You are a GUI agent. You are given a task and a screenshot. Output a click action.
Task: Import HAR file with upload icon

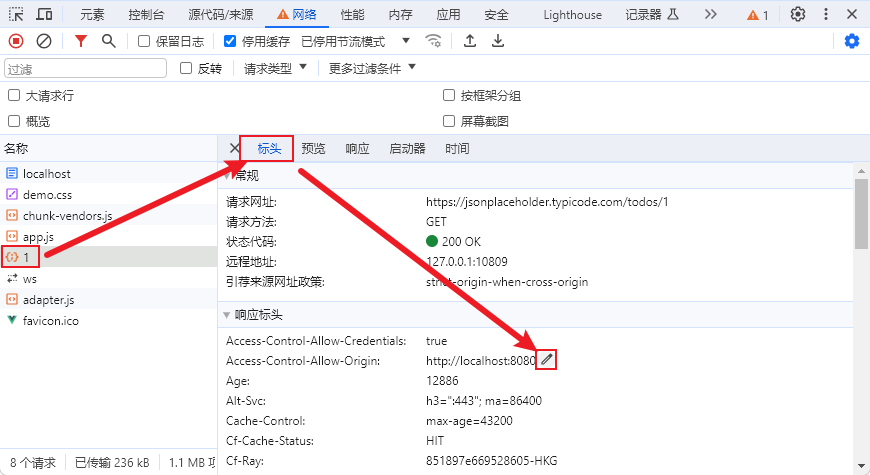point(470,41)
